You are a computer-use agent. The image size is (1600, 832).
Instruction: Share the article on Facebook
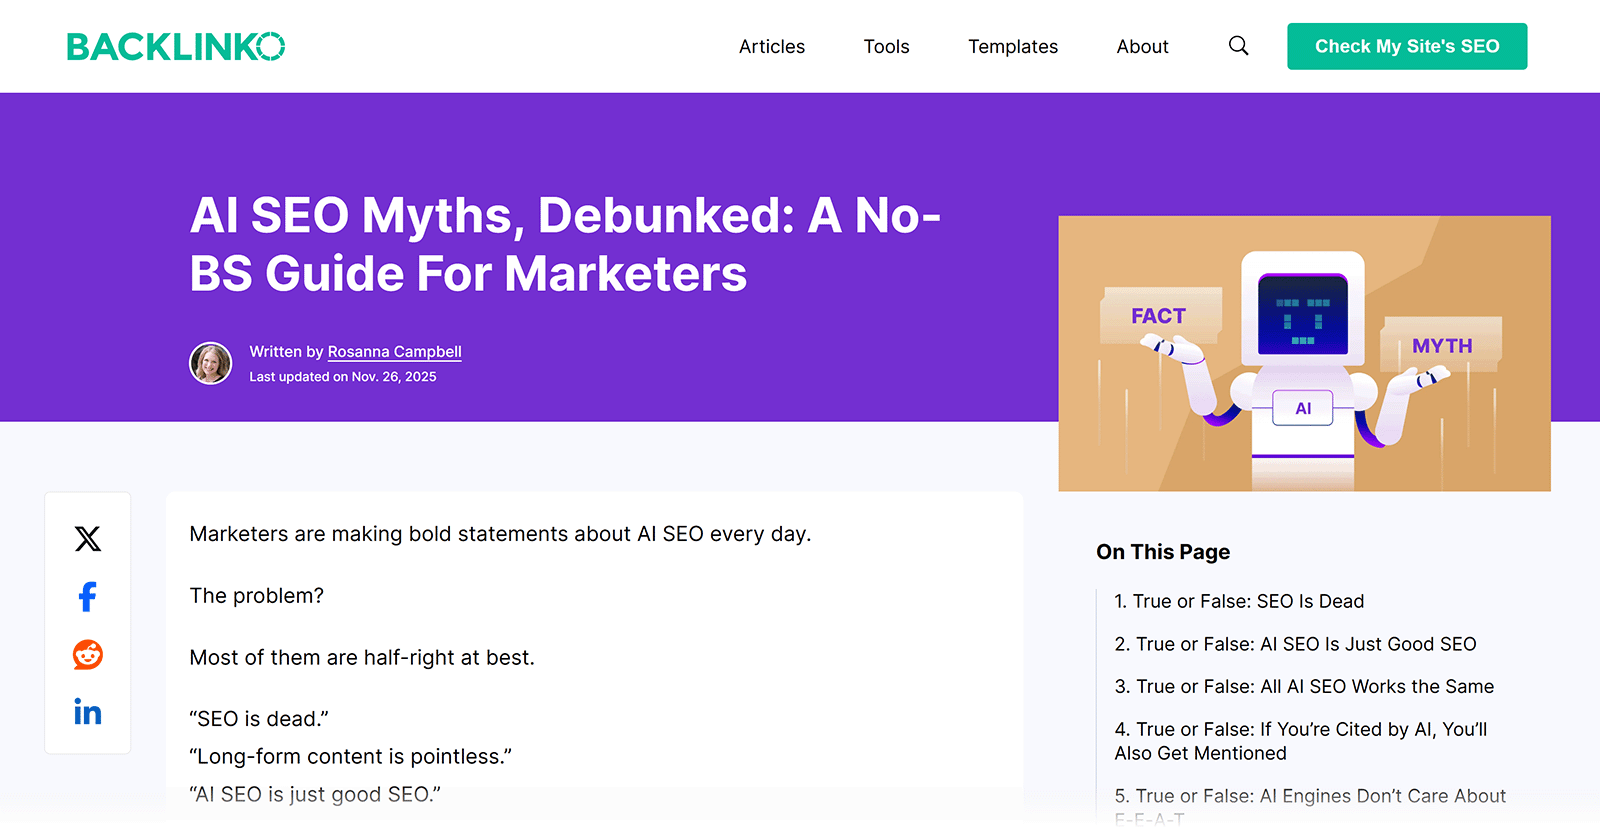[x=88, y=597]
